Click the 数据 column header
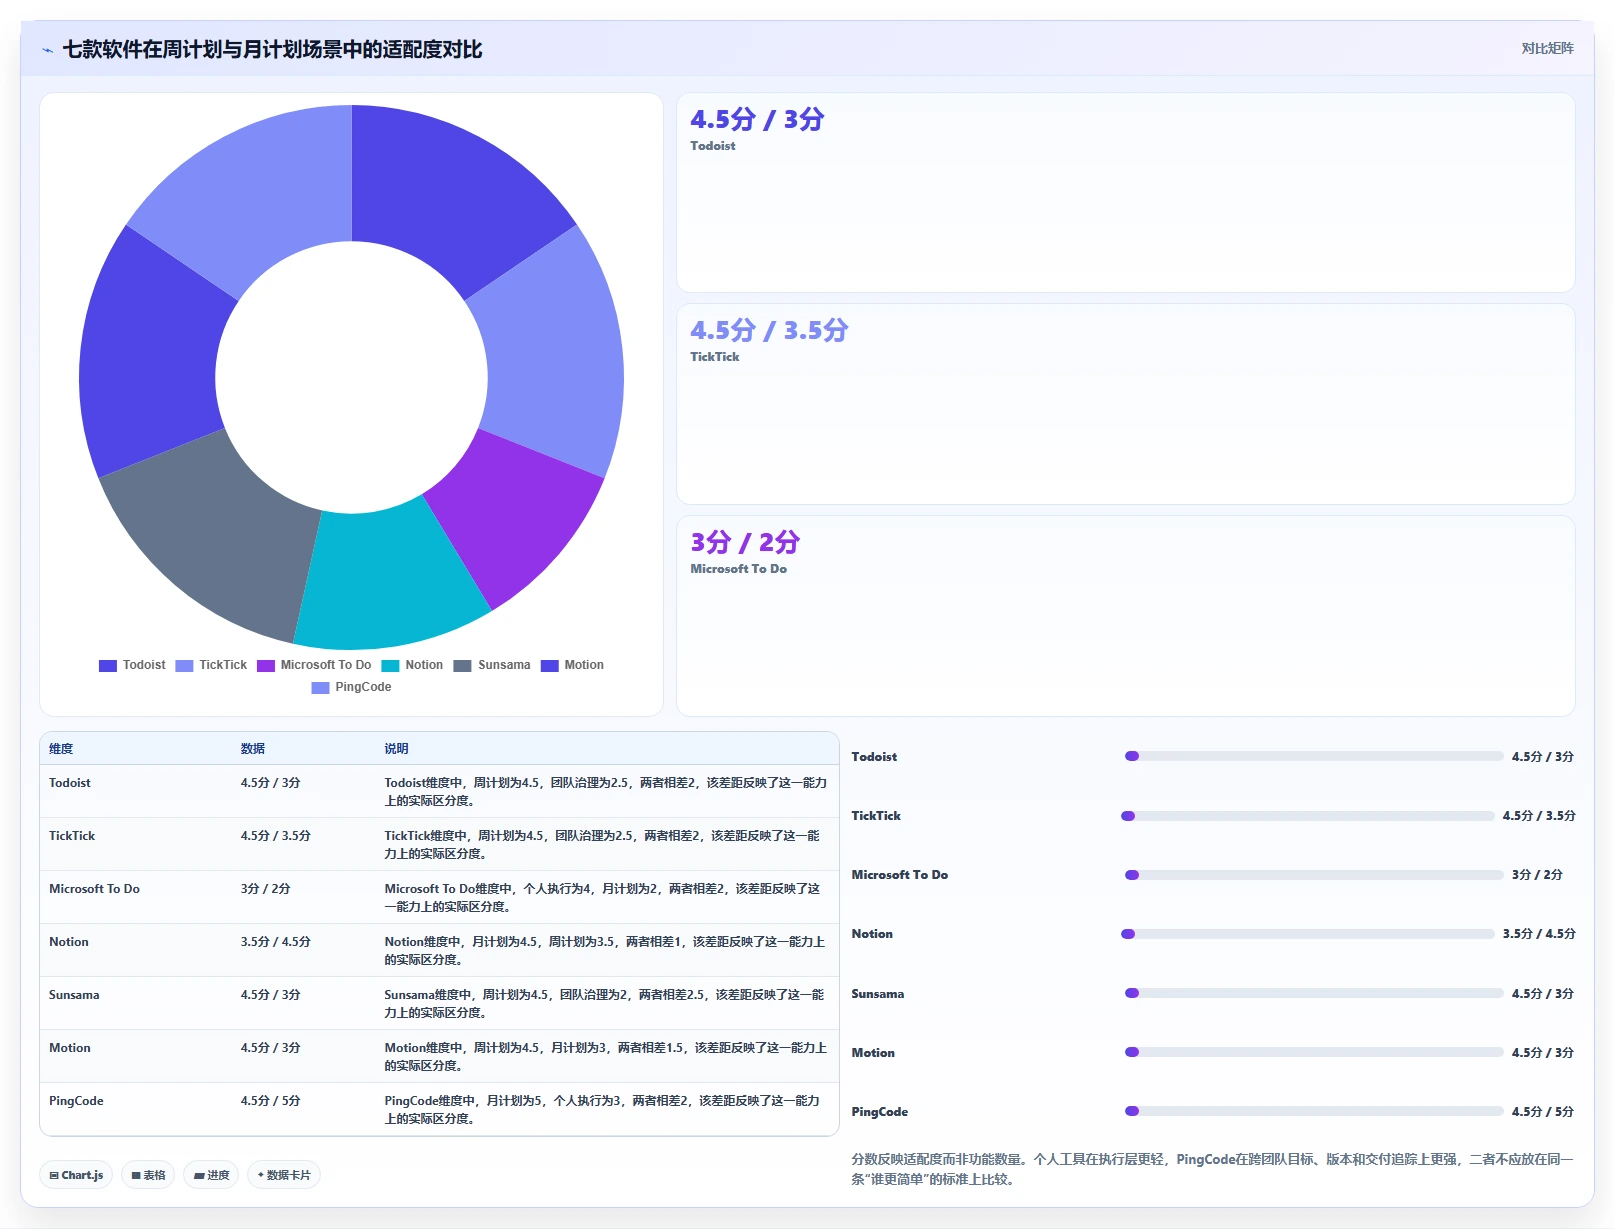 [253, 749]
